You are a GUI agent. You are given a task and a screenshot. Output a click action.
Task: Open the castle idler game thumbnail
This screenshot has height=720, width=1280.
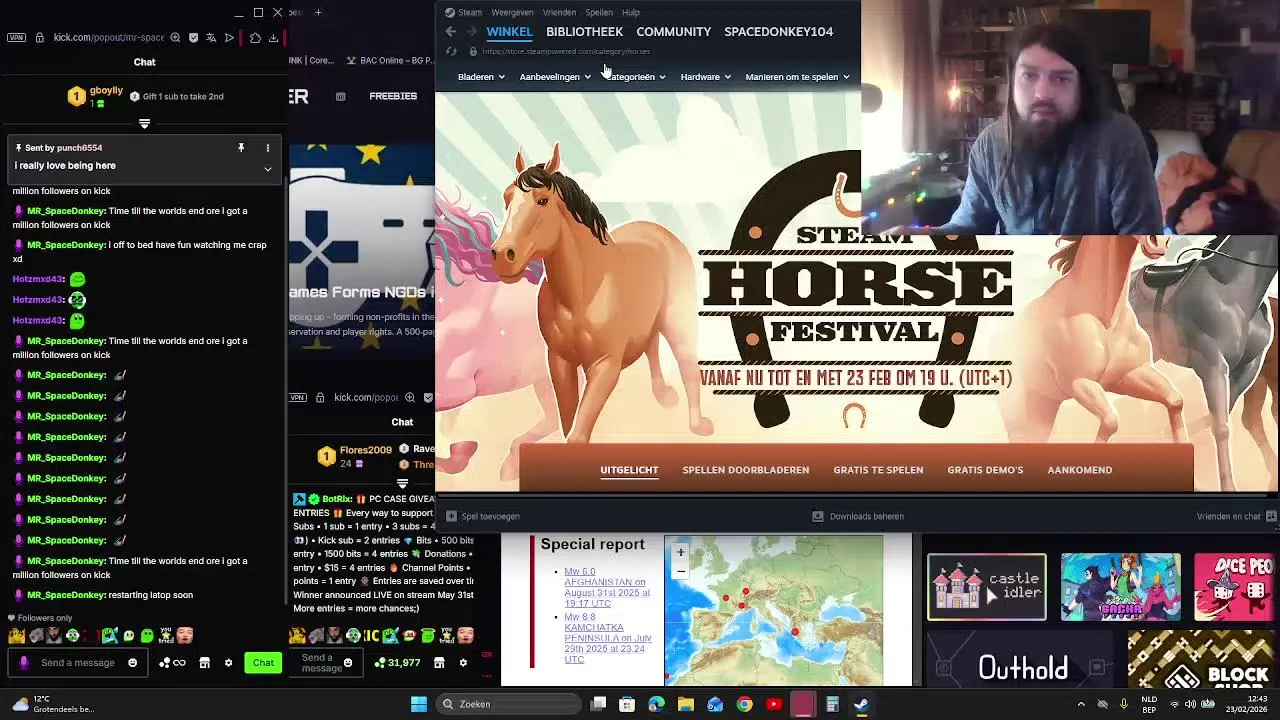click(x=986, y=587)
